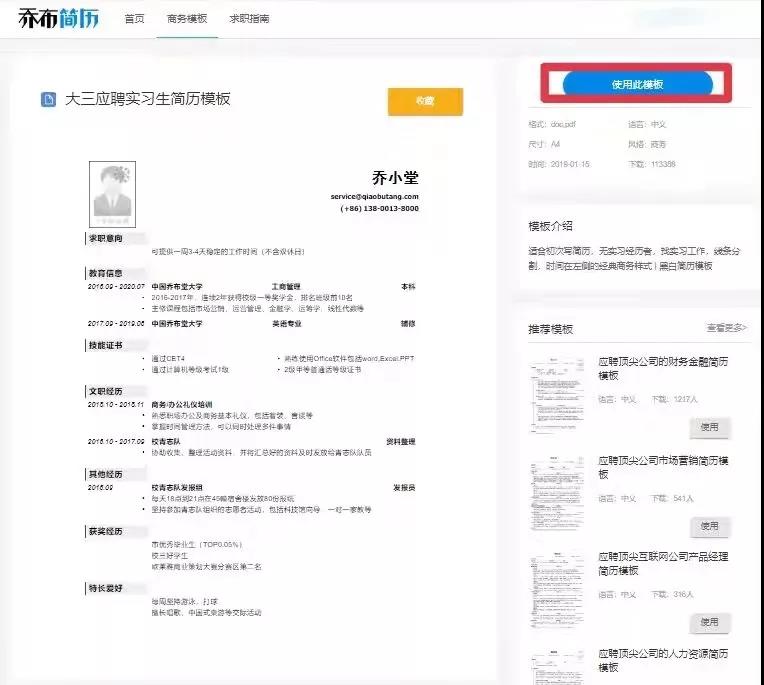Expand recommended templates via 查看更多

[726, 328]
